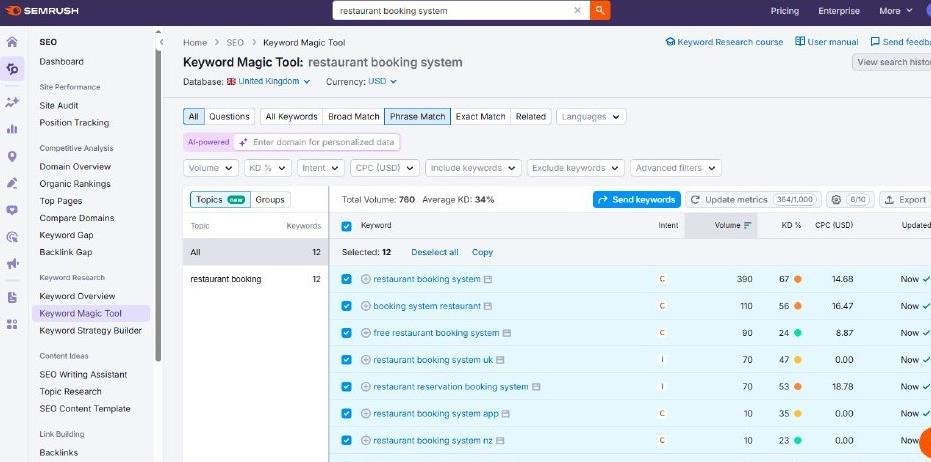Viewport: 931px width, 462px height.
Task: Switch to the Broad Match tab
Action: point(354,117)
